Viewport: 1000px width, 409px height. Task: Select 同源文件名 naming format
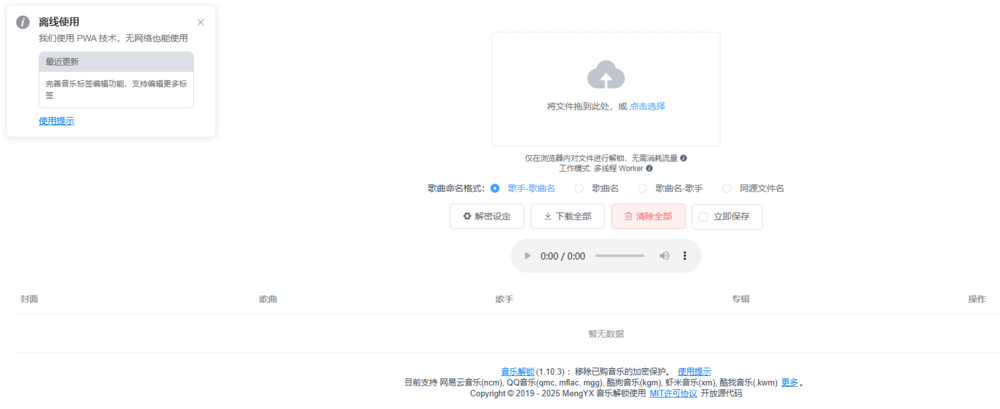pos(753,188)
